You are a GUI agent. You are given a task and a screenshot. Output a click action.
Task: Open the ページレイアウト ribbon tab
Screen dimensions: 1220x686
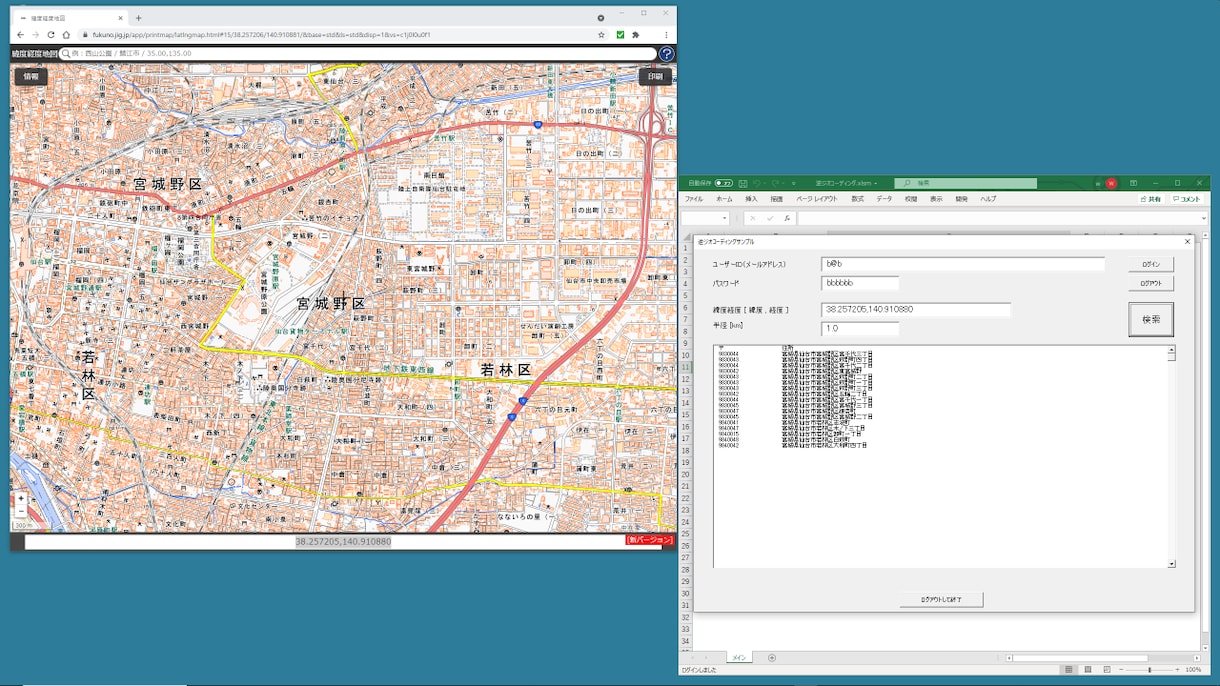point(817,199)
